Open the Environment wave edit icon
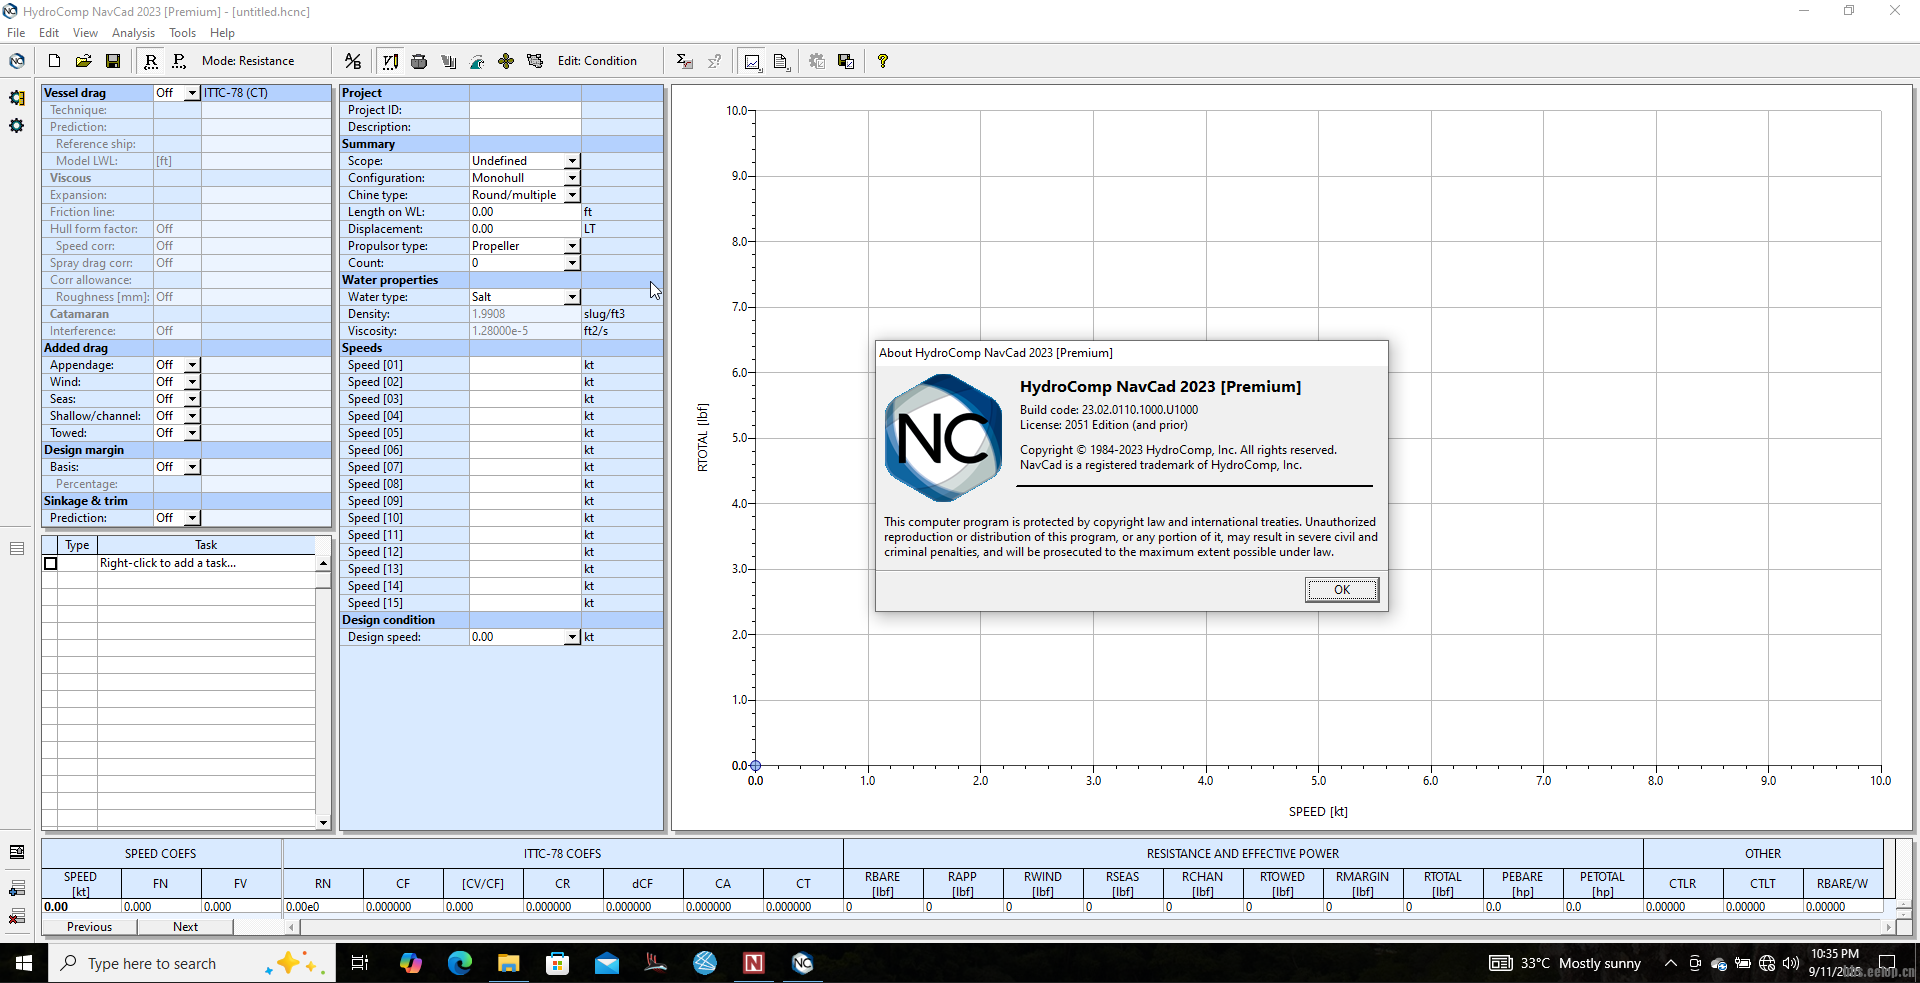 coord(477,61)
